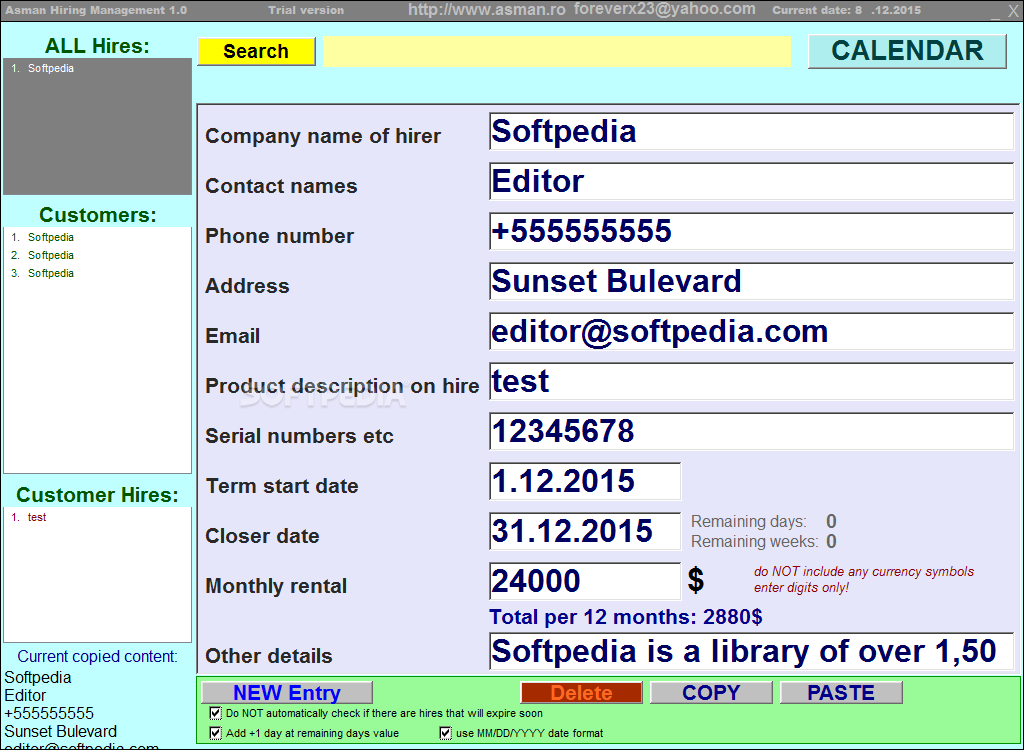Click the 'Remaining weeks:' label

[754, 542]
